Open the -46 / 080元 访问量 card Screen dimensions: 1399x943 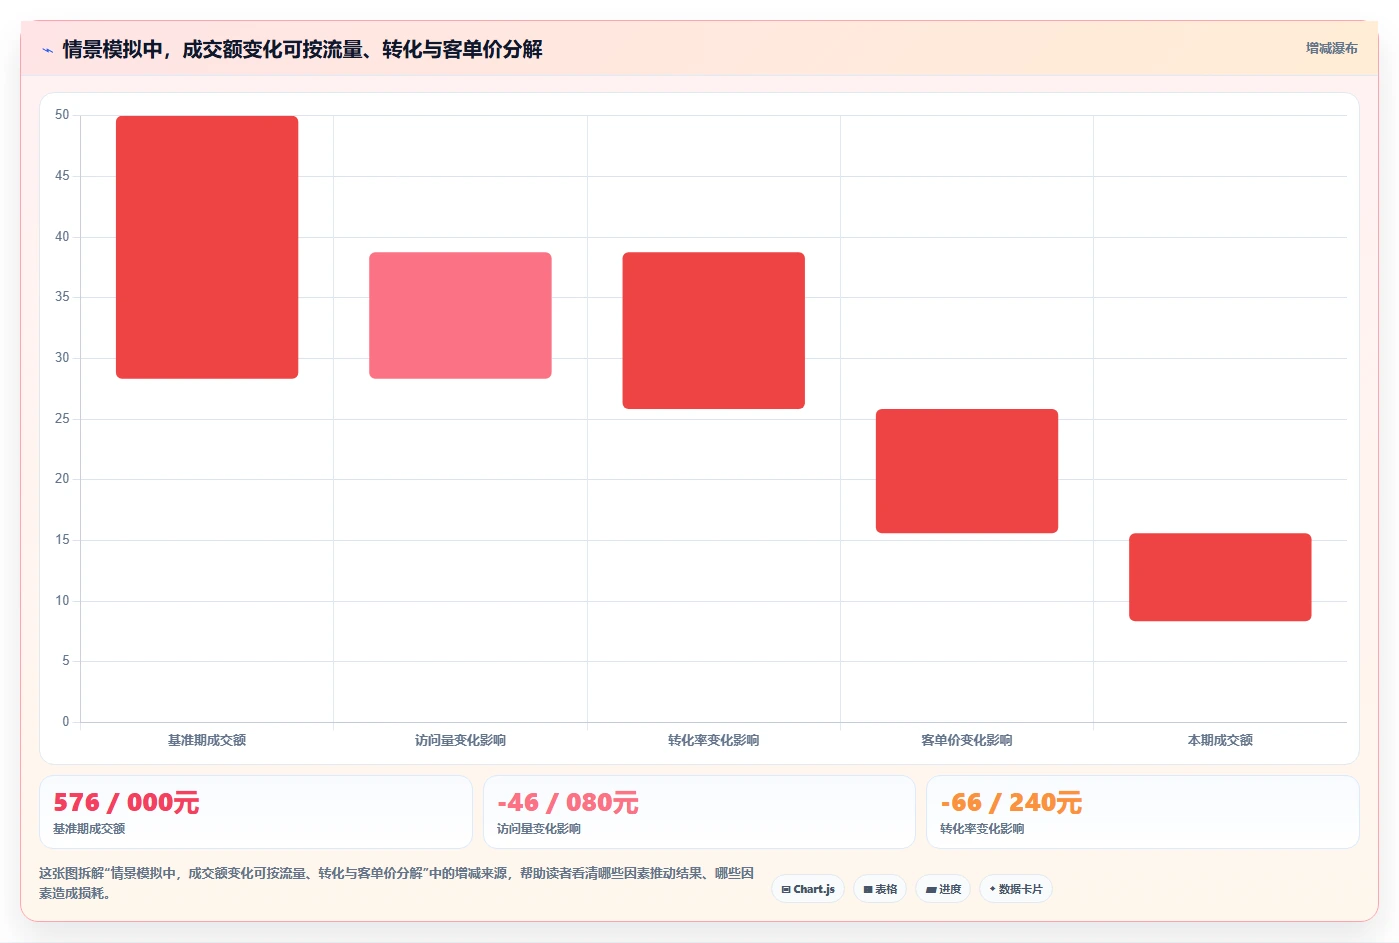coord(699,812)
